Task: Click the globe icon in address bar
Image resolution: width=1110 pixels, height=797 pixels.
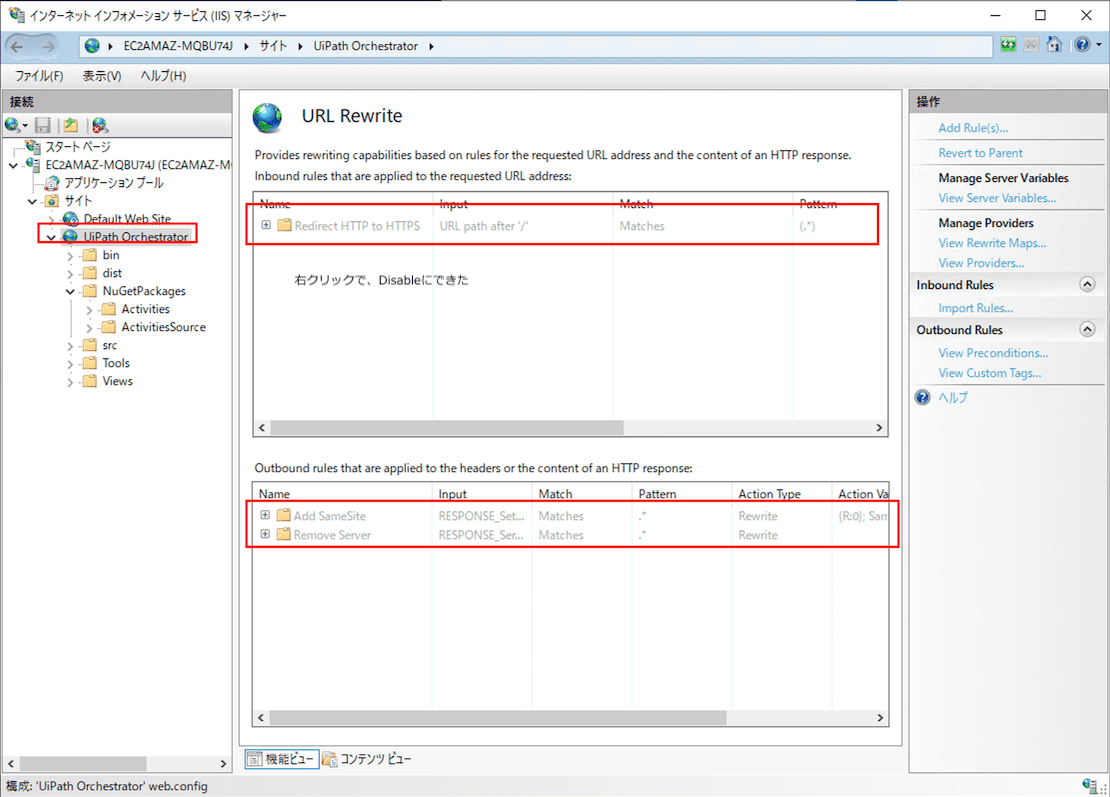Action: tap(92, 46)
